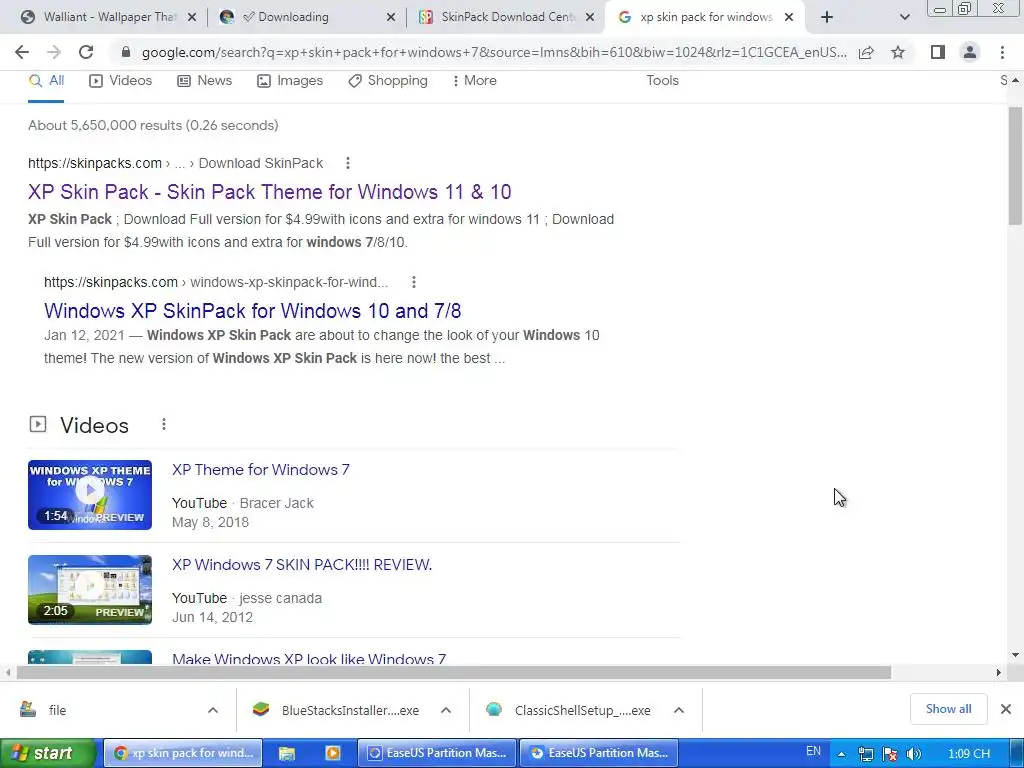Click the lock icon in address bar
Screen dimensions: 1024x768
[126, 52]
